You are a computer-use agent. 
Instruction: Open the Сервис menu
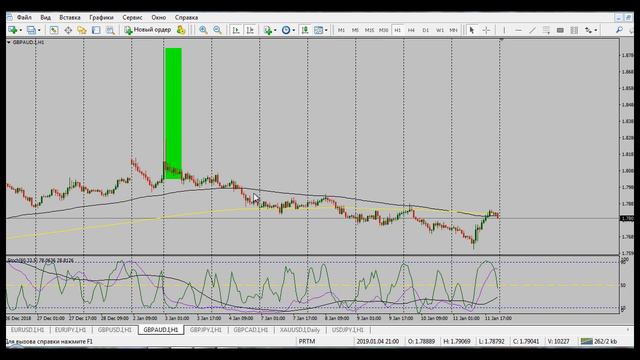(132, 18)
